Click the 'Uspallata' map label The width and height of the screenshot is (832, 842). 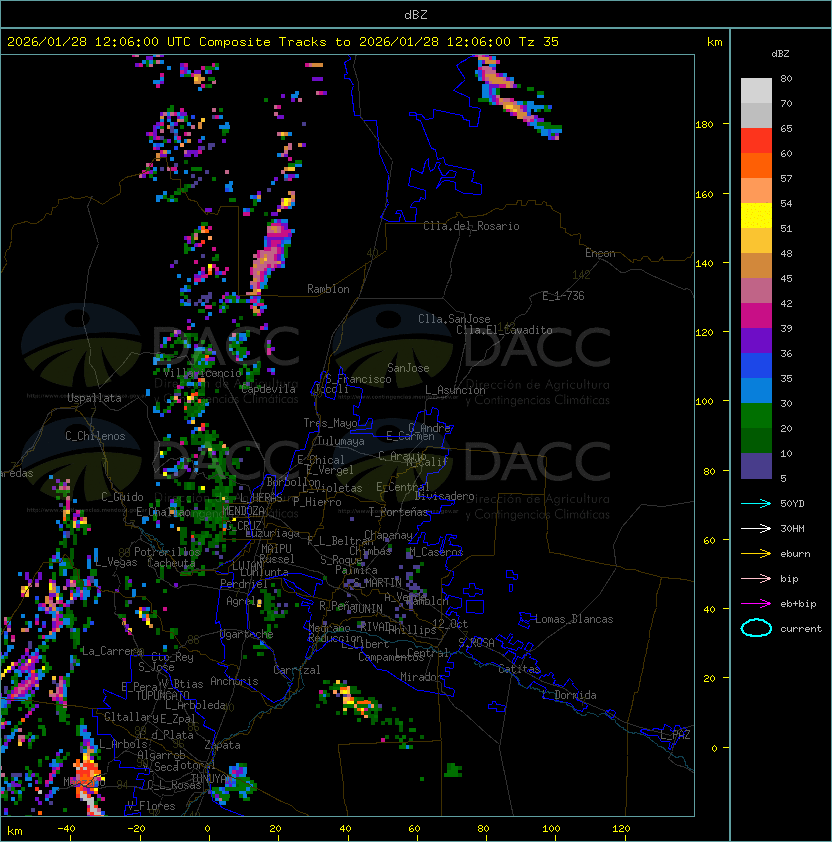[x=94, y=398]
